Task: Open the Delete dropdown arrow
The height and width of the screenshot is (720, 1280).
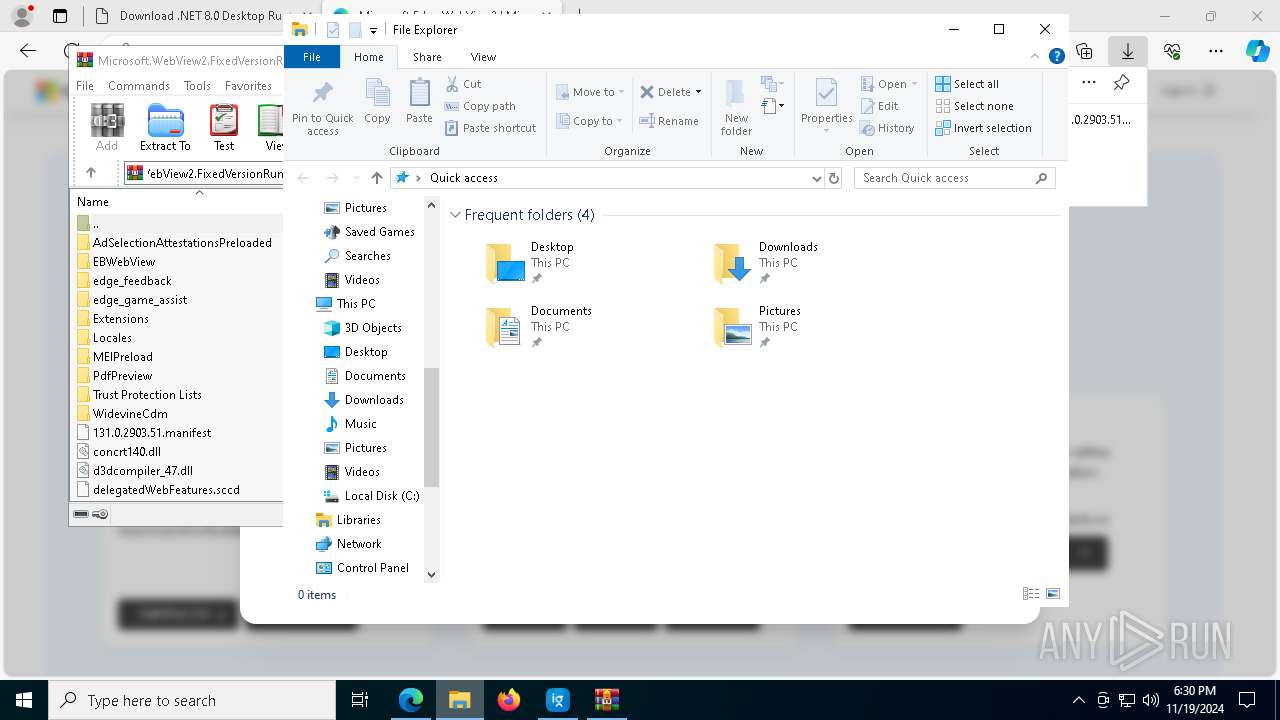Action: point(698,92)
